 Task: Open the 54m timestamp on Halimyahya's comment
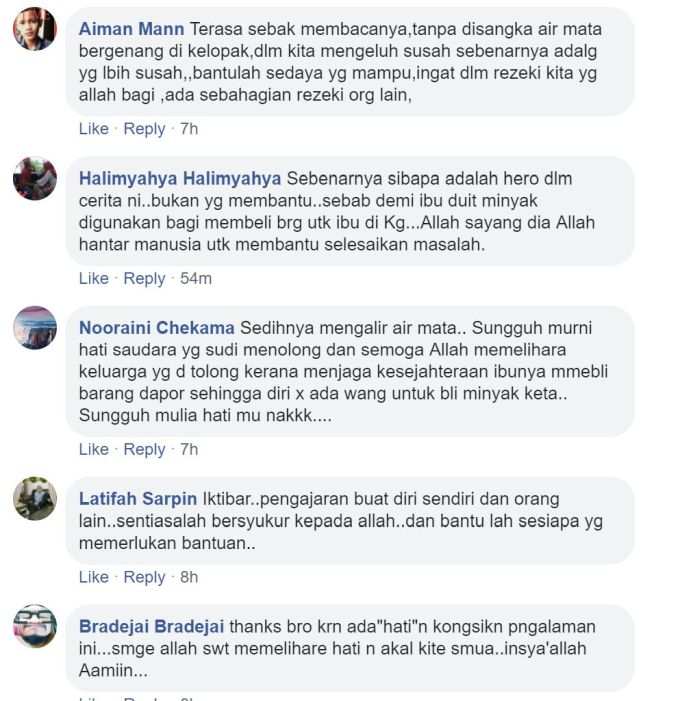click(196, 279)
